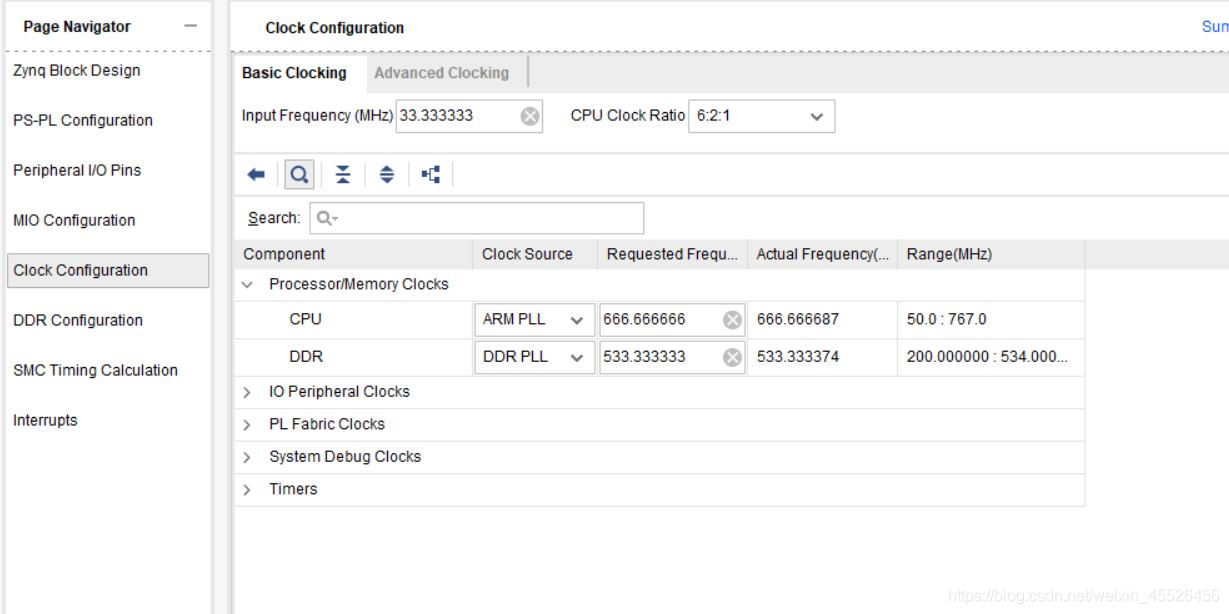Clear the CPU requested frequency value
Screen dimensions: 1229x614
coord(732,320)
